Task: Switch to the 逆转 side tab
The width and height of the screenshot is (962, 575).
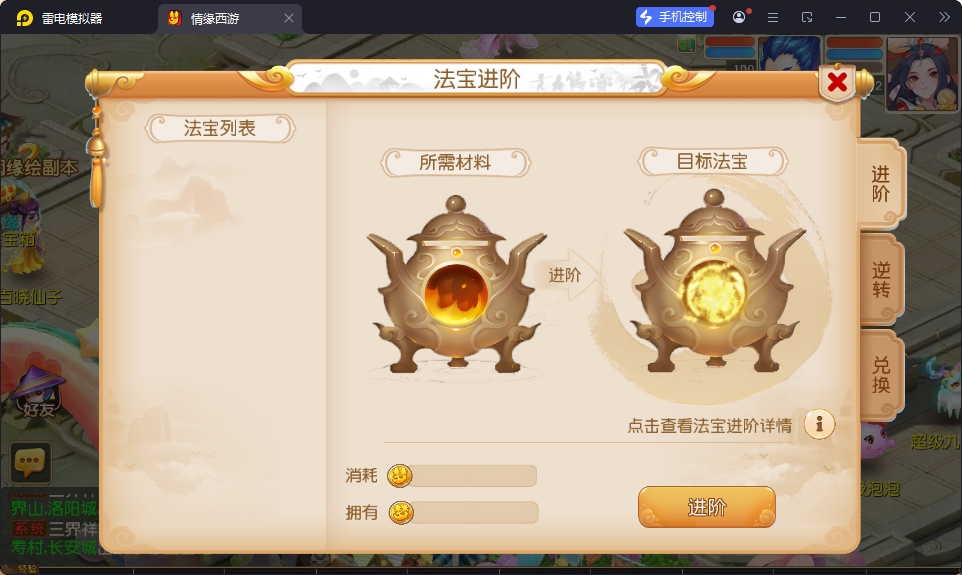Action: (x=881, y=280)
